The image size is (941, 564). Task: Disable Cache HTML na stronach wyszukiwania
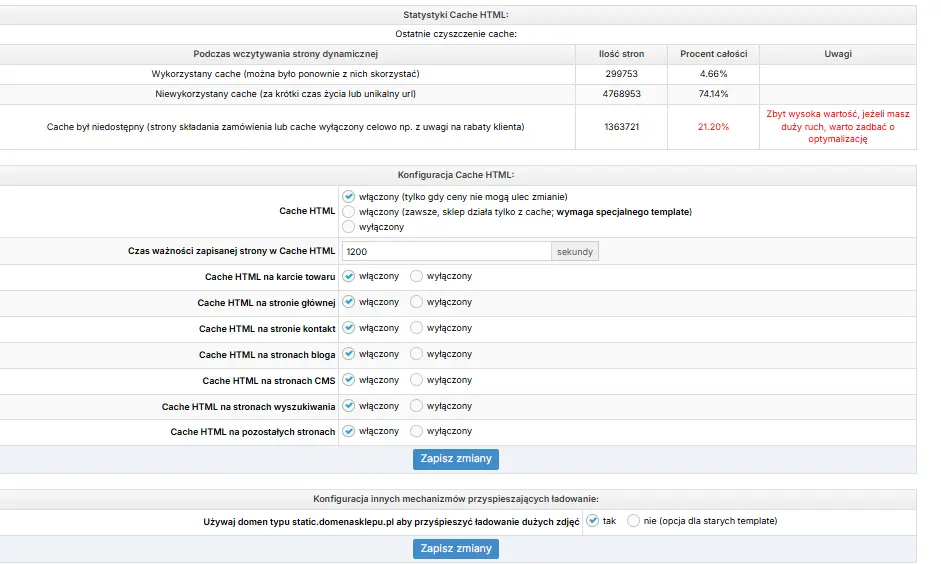[x=417, y=406]
